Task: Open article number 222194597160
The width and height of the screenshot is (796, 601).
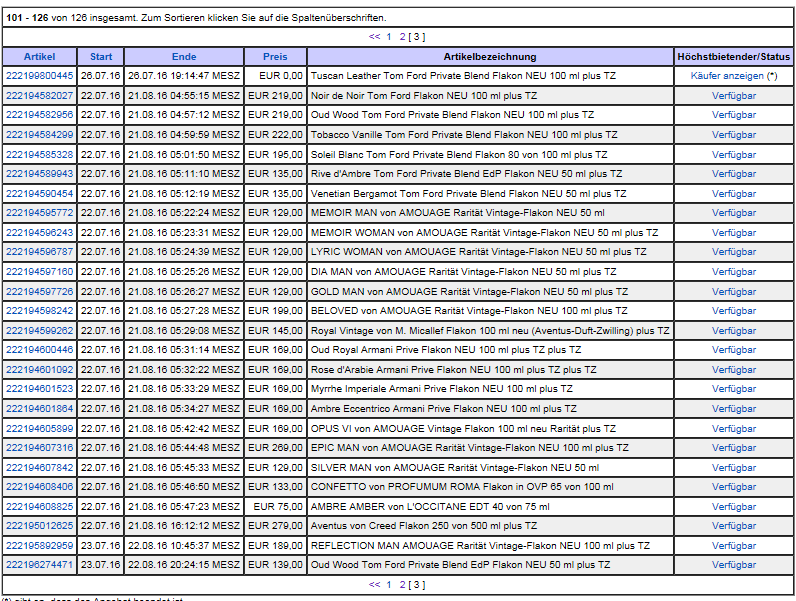Action: pos(40,272)
